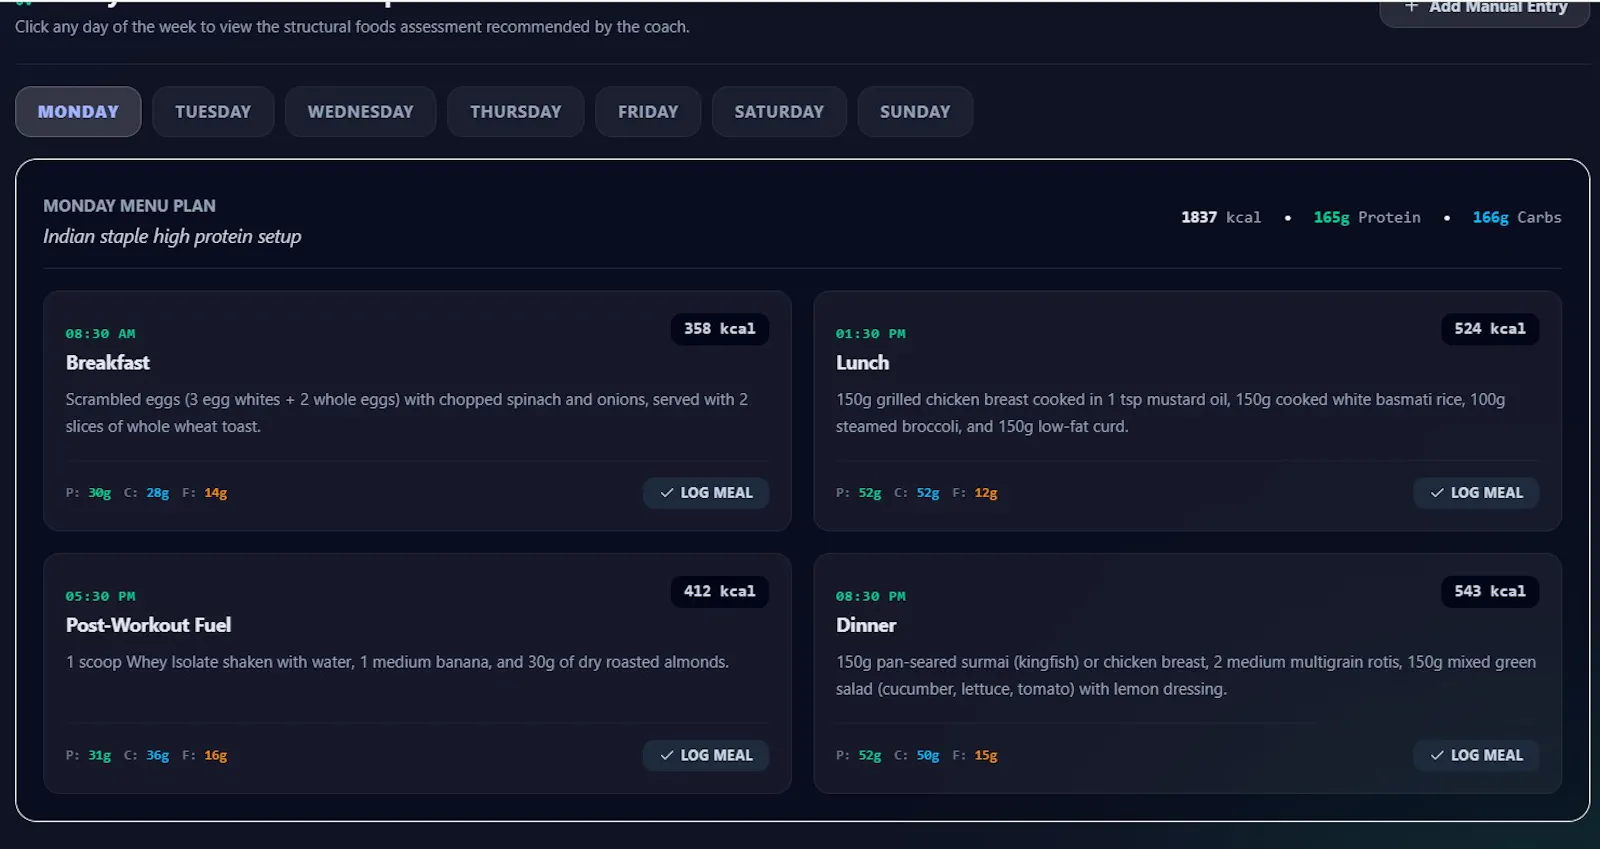This screenshot has height=849, width=1600.
Task: Click Dinner fat value 15g
Action: (986, 756)
